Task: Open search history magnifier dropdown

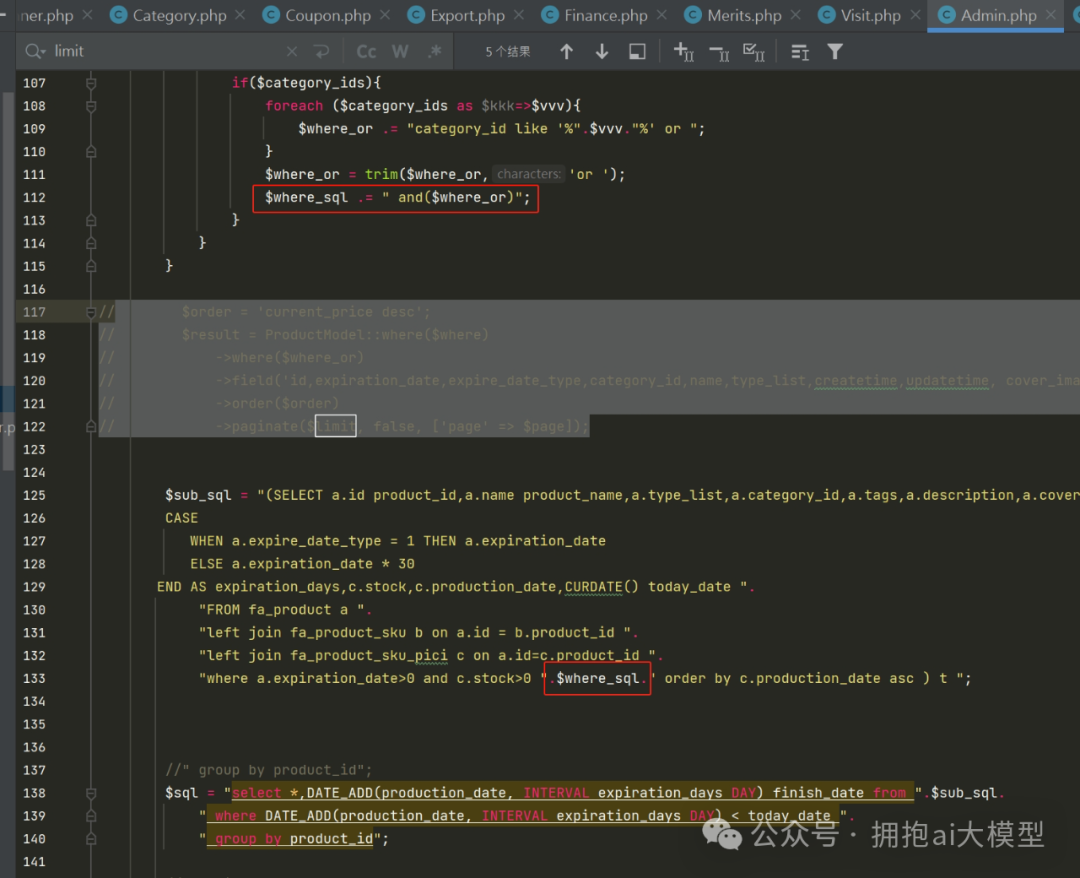Action: click(x=36, y=51)
